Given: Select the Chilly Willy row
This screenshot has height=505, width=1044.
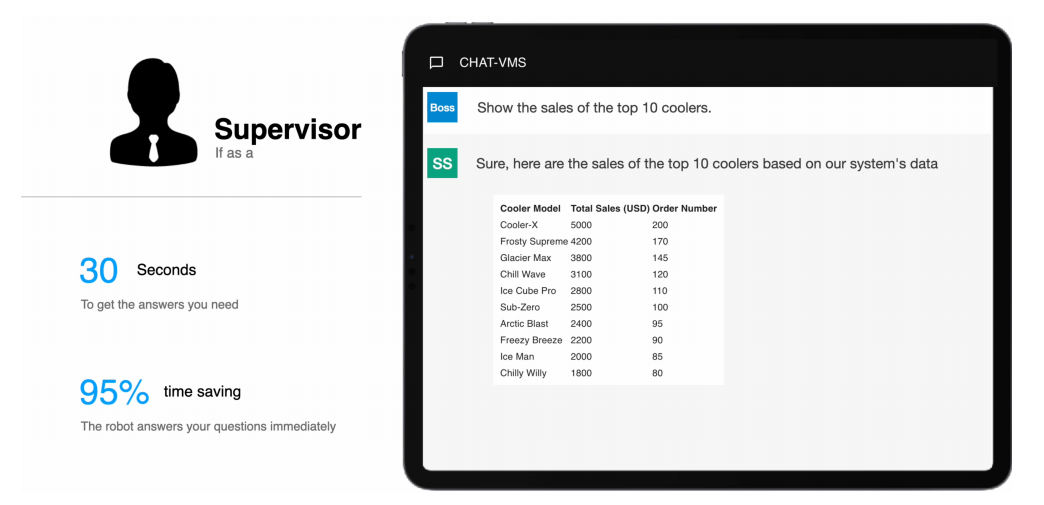Looking at the screenshot, I should (608, 373).
